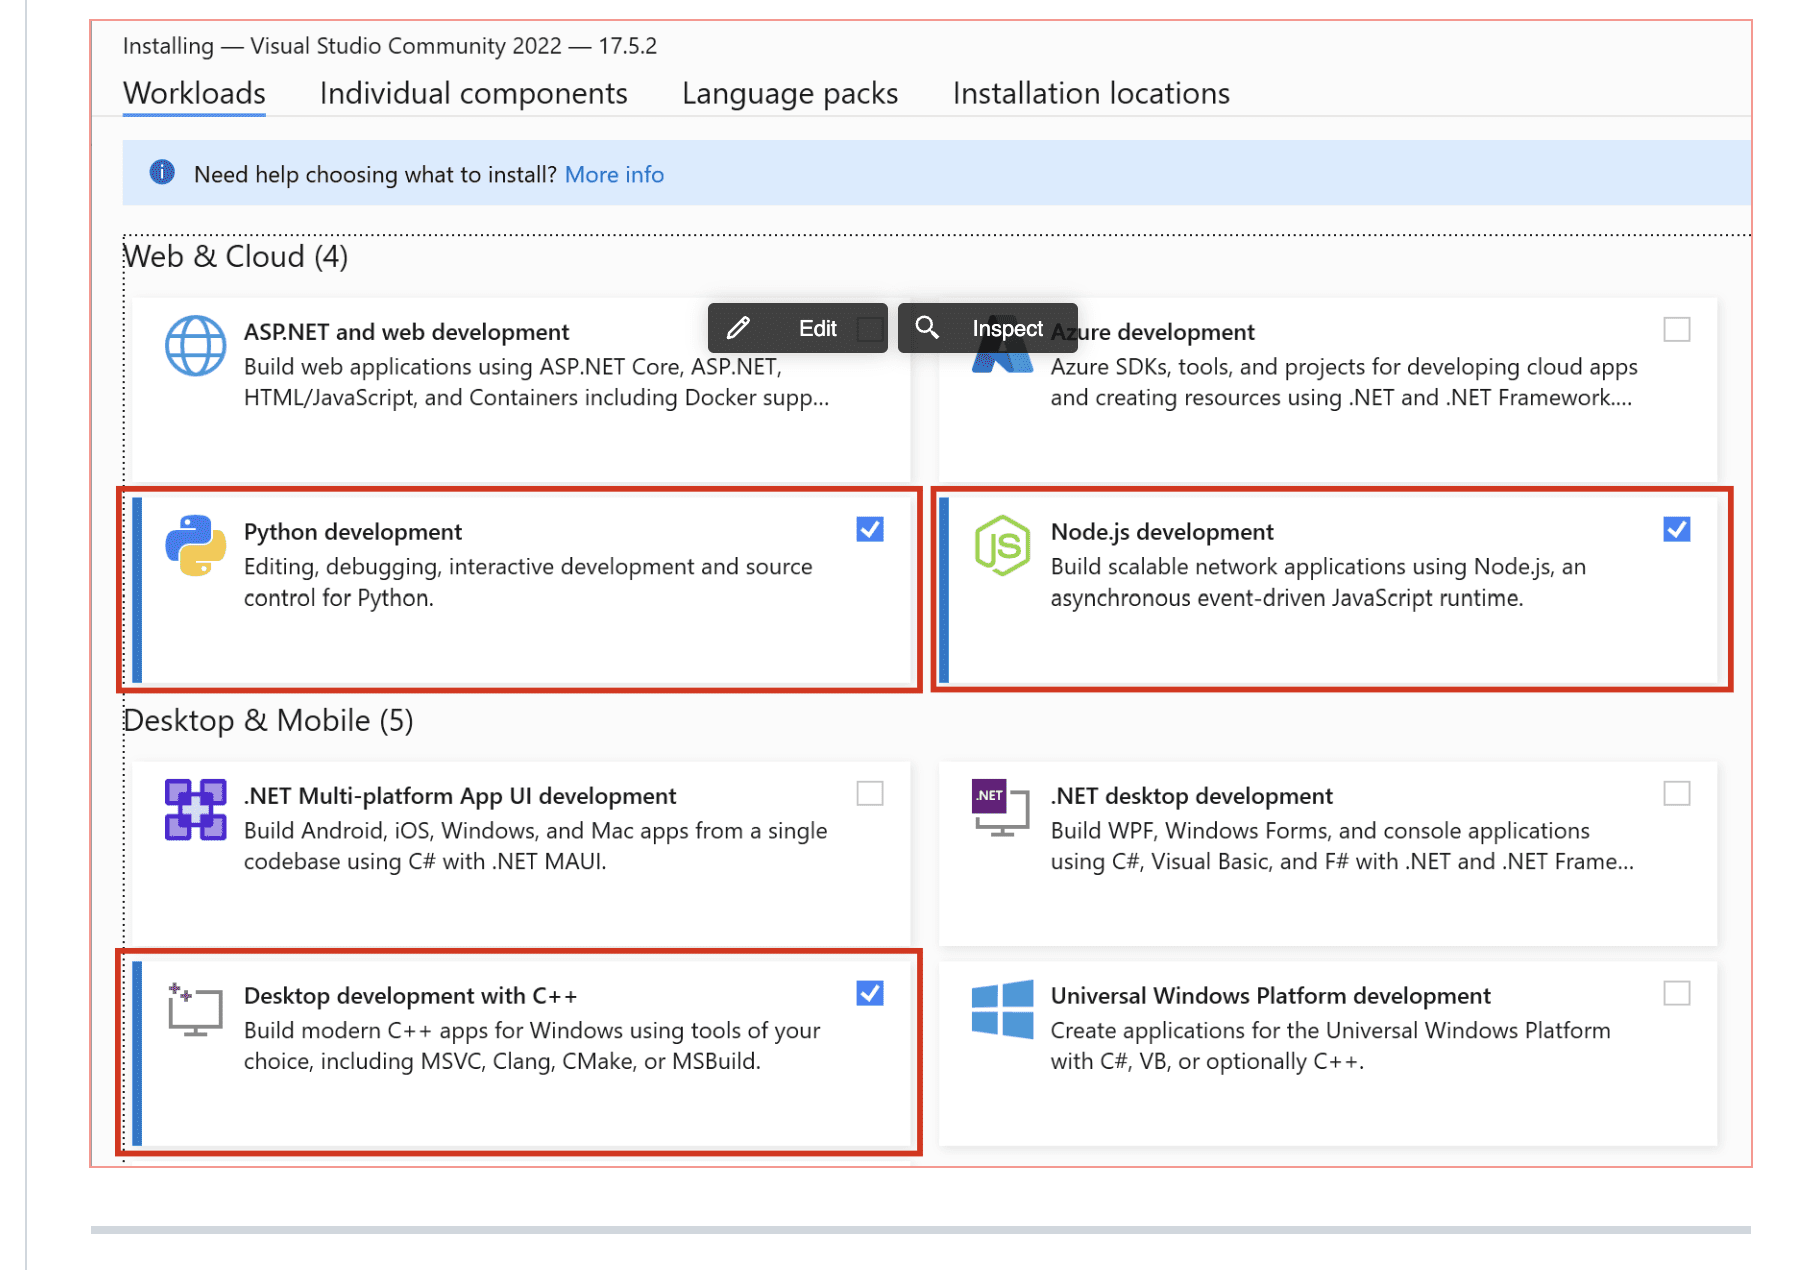Image resolution: width=1810 pixels, height=1270 pixels.
Task: Open the More info link
Action: coord(614,174)
